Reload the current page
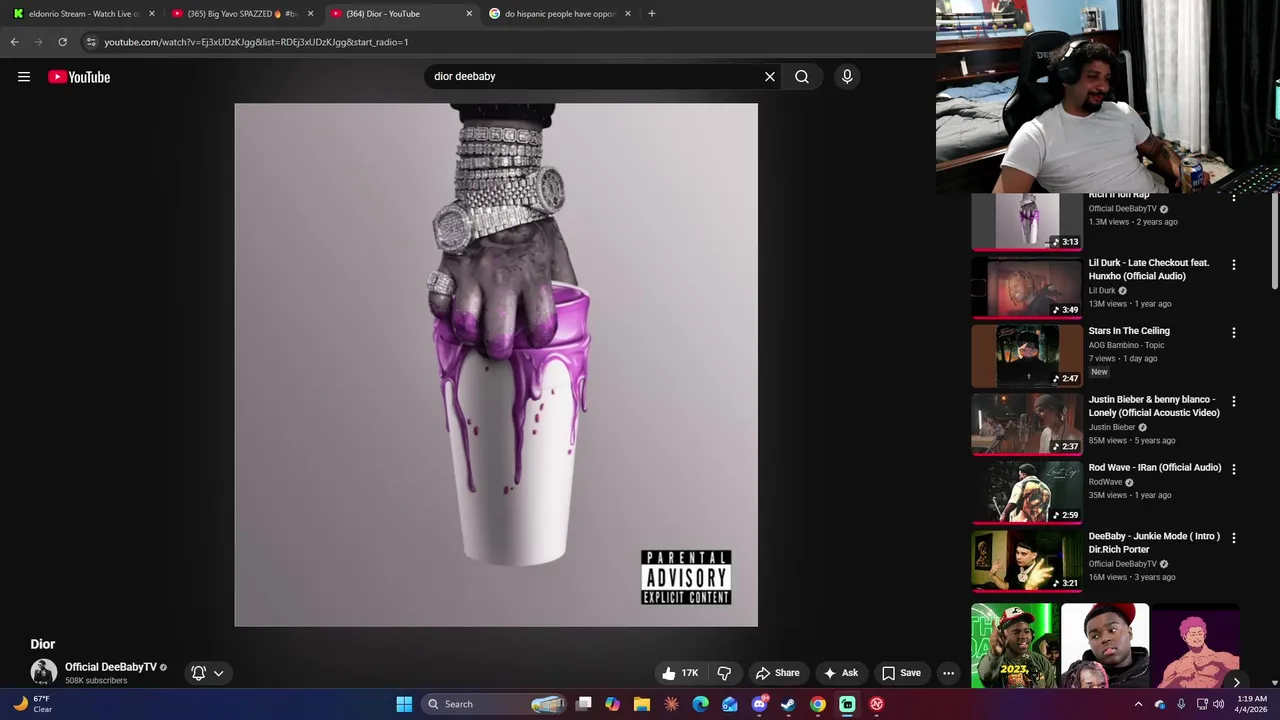Image resolution: width=1280 pixels, height=720 pixels. click(62, 42)
